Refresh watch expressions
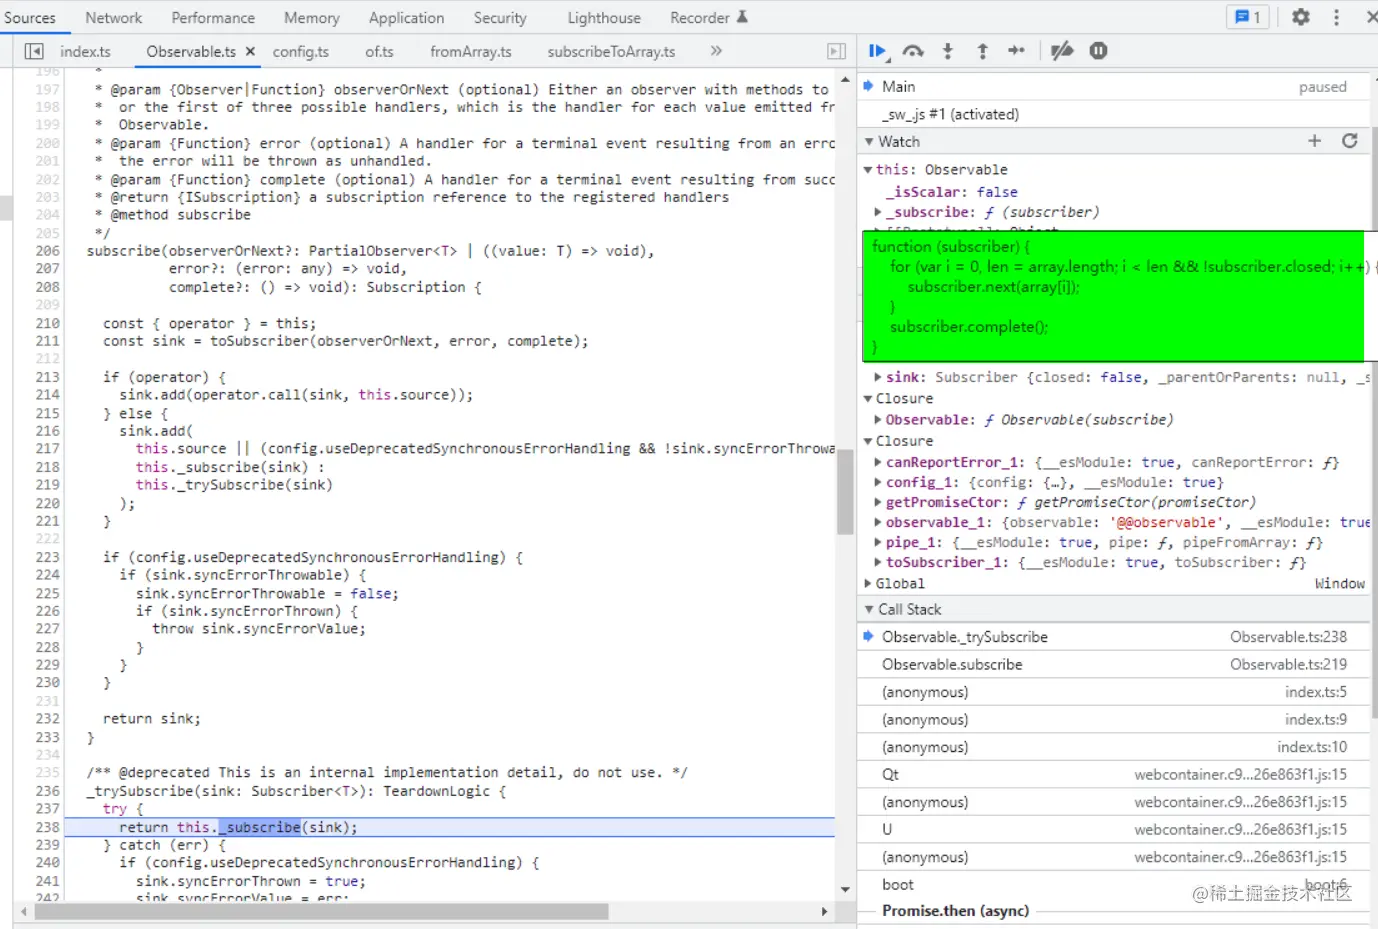Viewport: 1378px width, 929px height. (x=1349, y=141)
